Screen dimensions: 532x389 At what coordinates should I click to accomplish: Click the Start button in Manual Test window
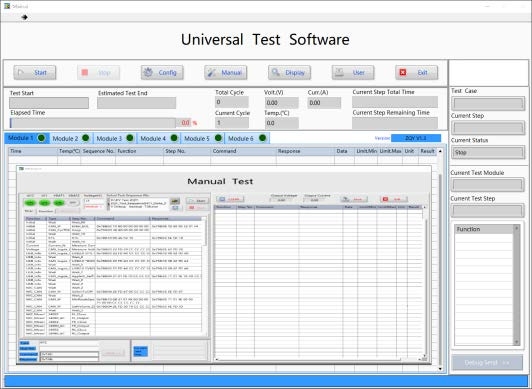pyautogui.click(x=197, y=201)
